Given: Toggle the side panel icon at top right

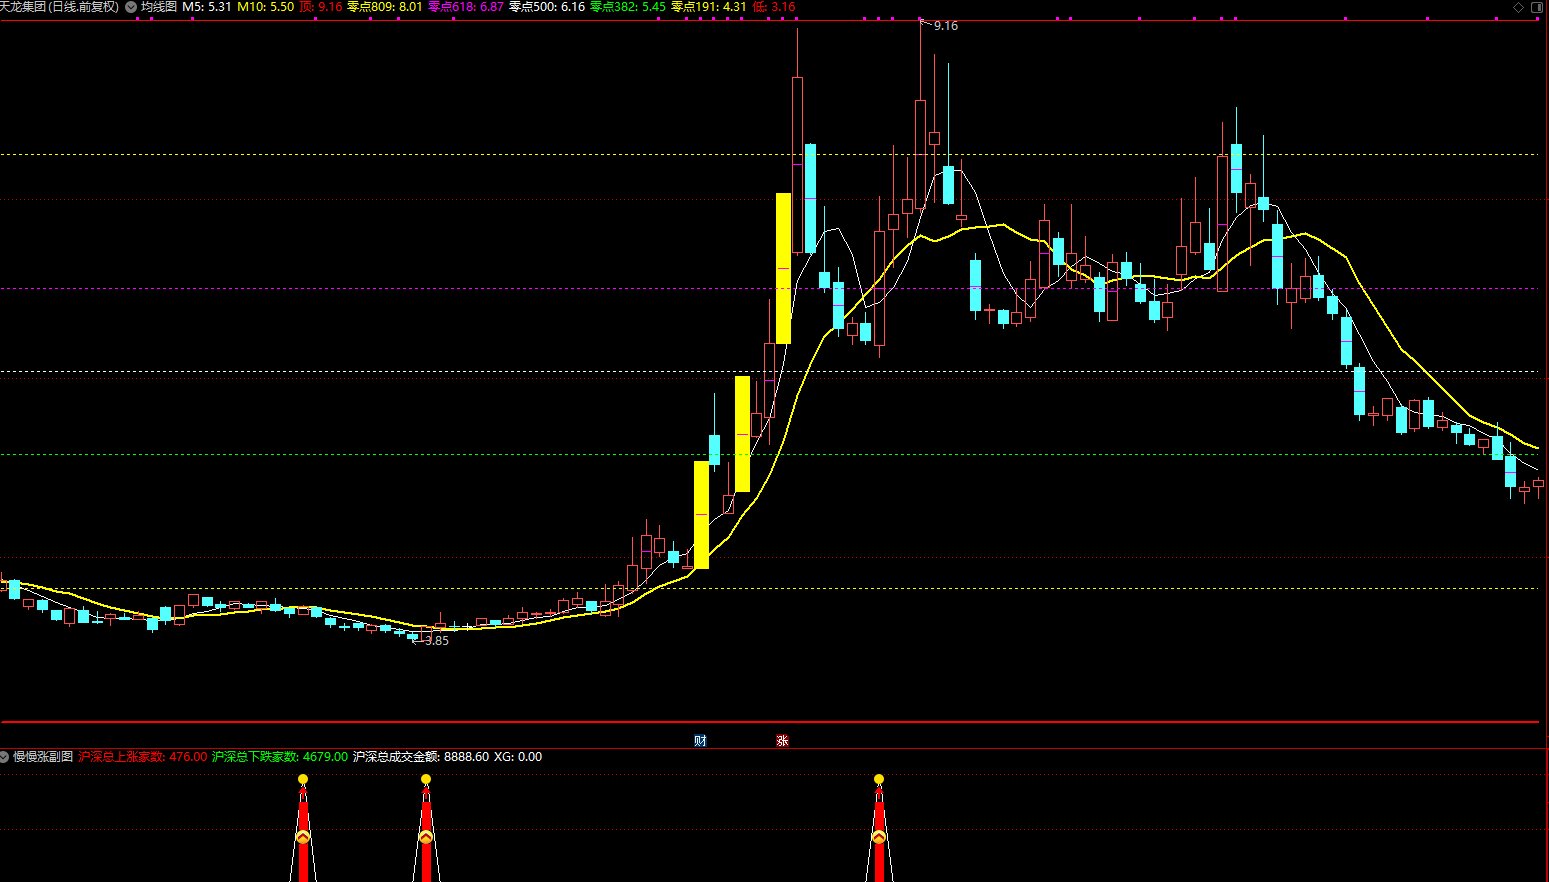Looking at the screenshot, I should (x=1538, y=7).
